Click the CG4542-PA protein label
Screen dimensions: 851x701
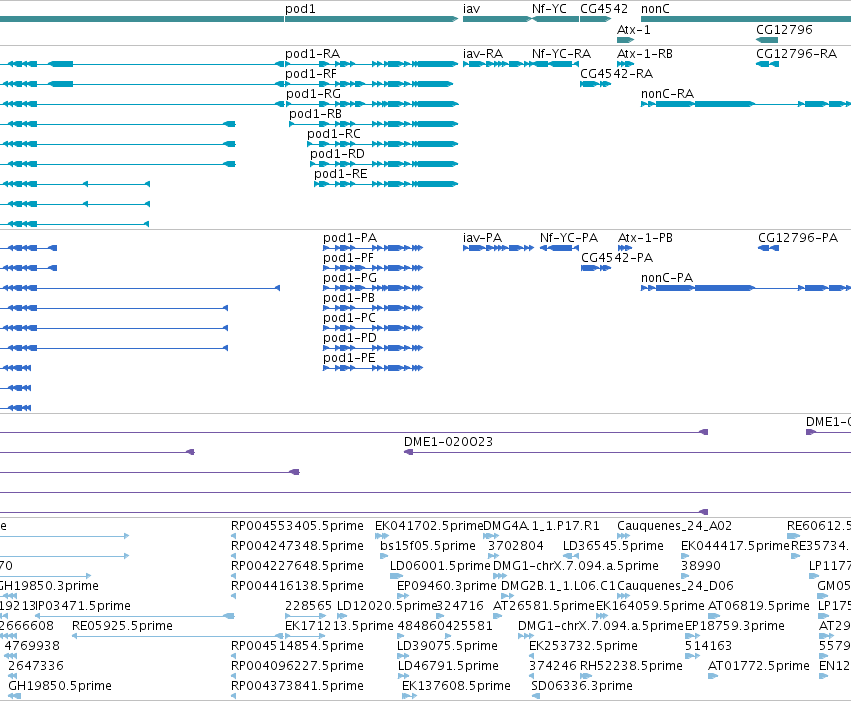(617, 258)
